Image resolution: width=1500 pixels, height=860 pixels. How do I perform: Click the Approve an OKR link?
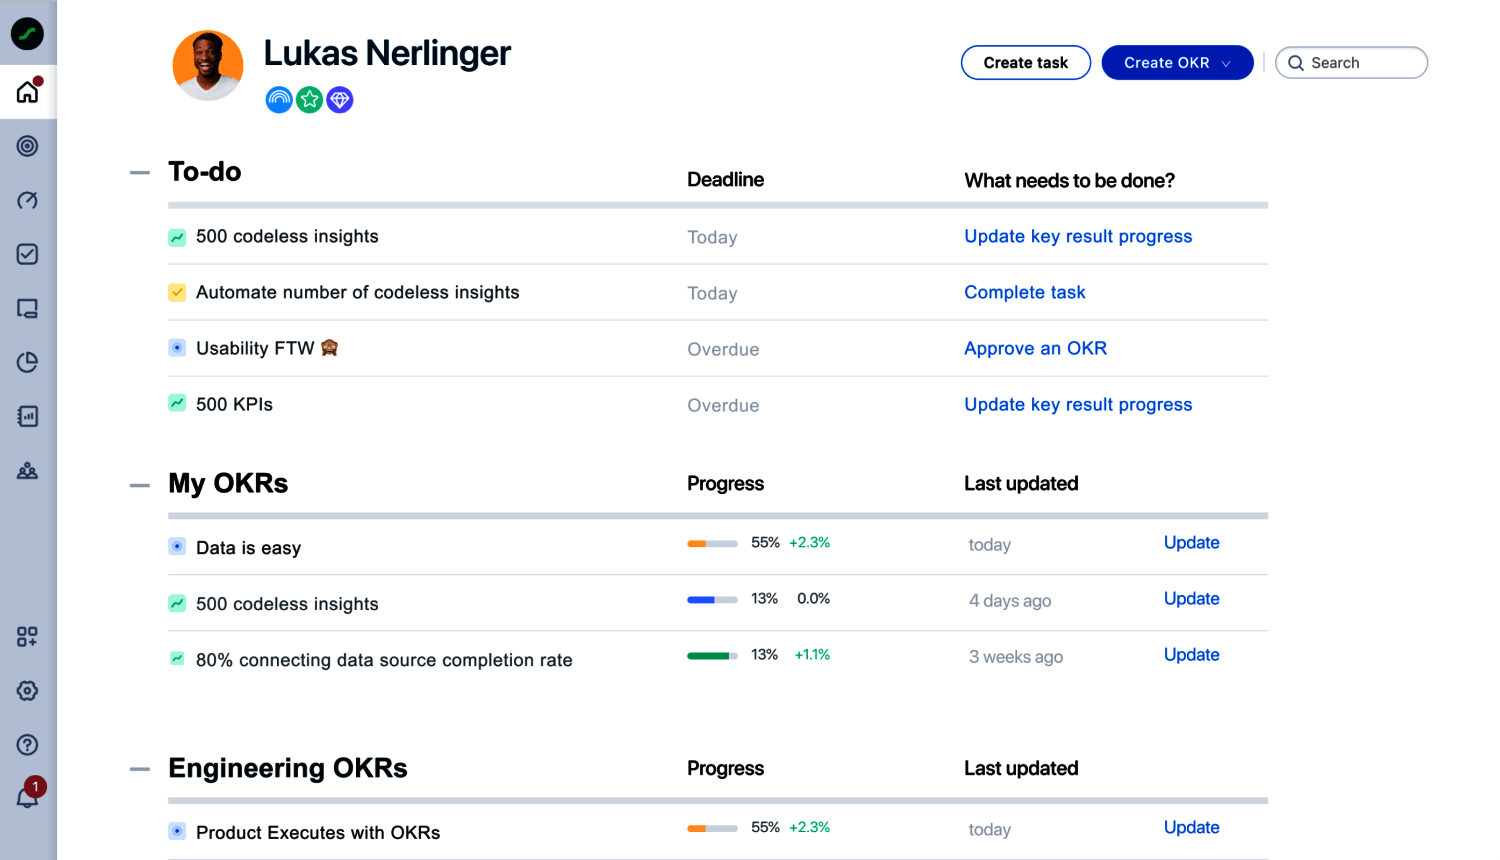coord(1035,349)
